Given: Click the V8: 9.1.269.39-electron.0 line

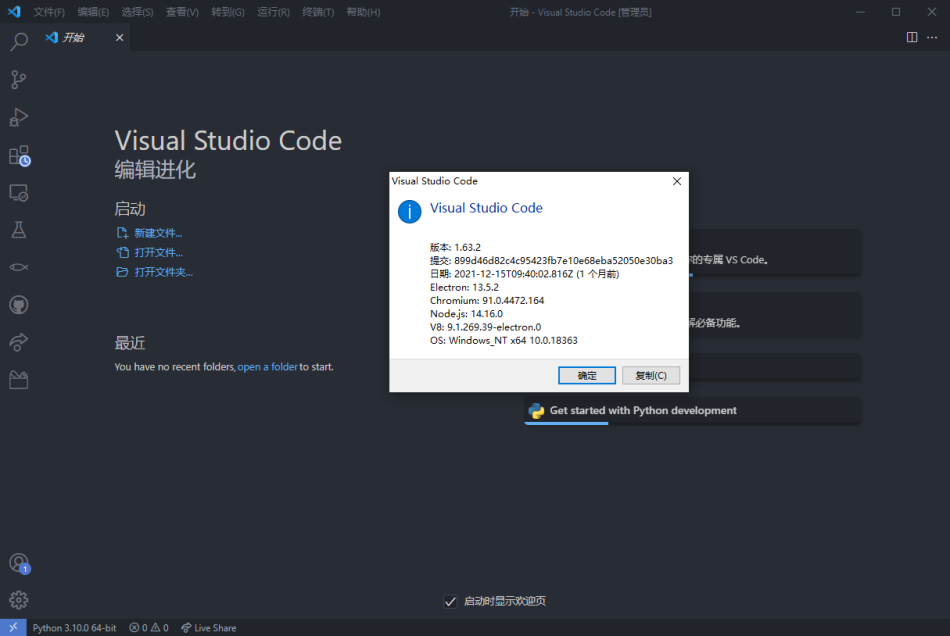Looking at the screenshot, I should pyautogui.click(x=485, y=327).
